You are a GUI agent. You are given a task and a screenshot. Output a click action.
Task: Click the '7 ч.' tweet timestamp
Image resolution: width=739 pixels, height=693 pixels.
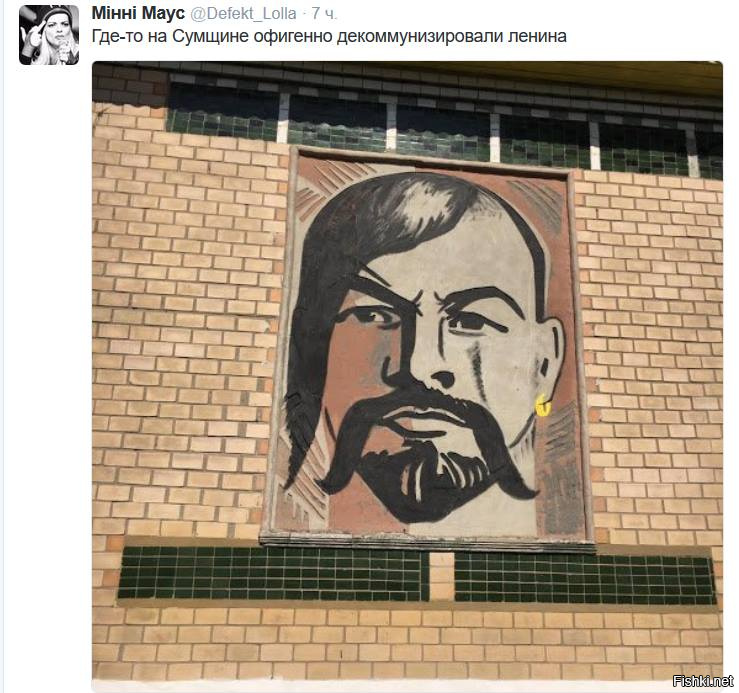(324, 14)
